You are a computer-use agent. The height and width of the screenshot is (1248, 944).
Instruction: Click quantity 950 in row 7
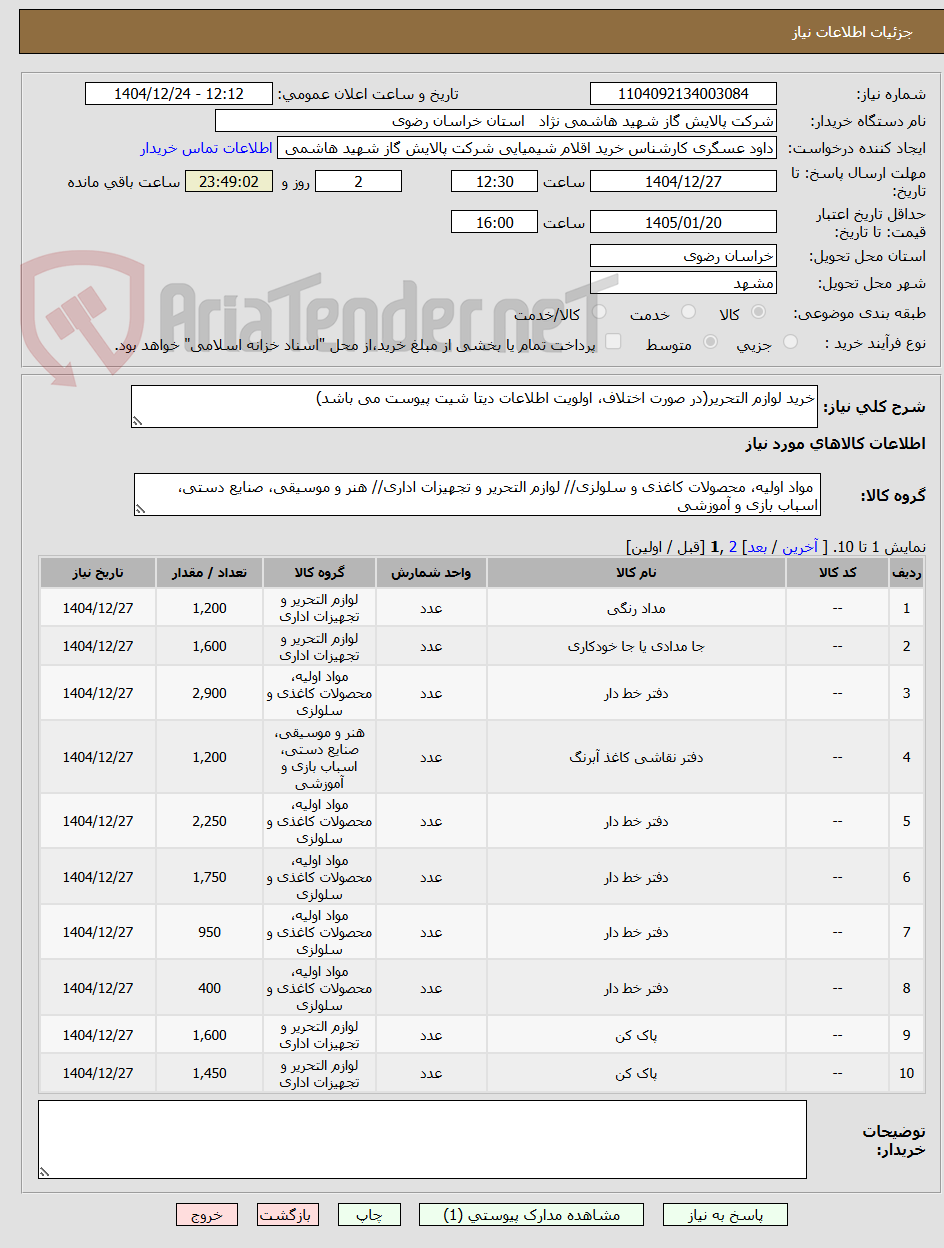click(210, 932)
